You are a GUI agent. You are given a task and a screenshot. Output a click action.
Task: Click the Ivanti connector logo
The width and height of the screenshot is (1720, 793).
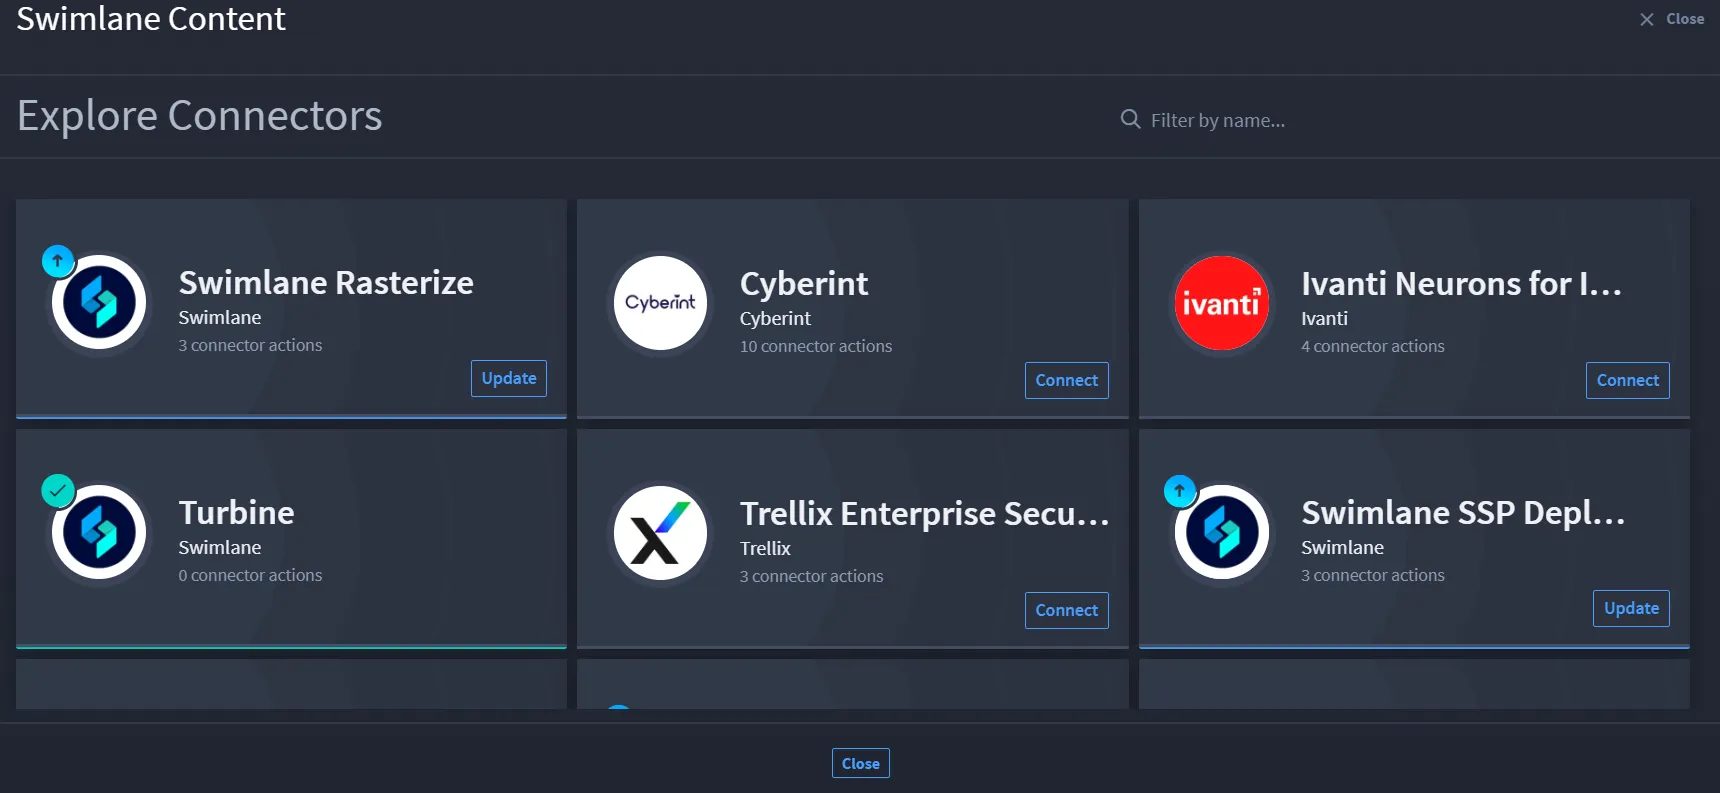coord(1221,303)
